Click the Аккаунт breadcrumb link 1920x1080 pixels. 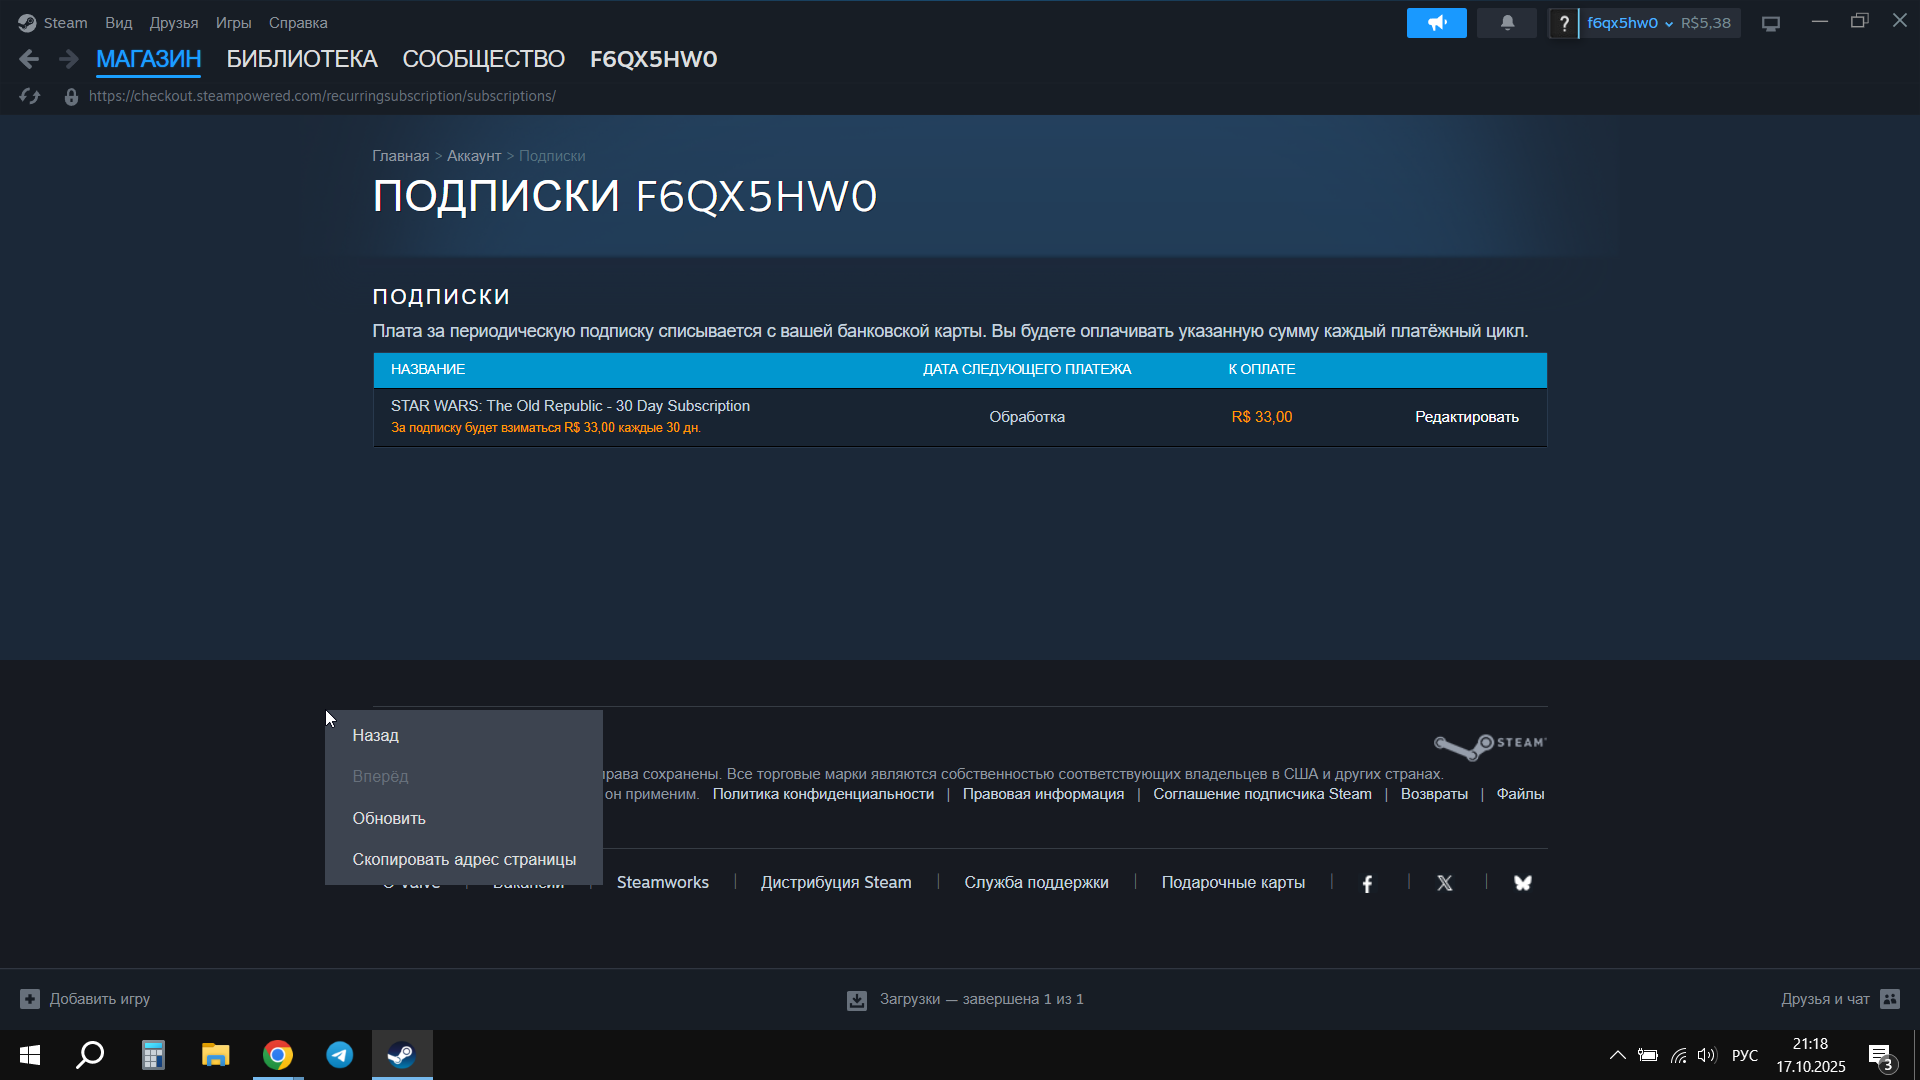pyautogui.click(x=473, y=156)
